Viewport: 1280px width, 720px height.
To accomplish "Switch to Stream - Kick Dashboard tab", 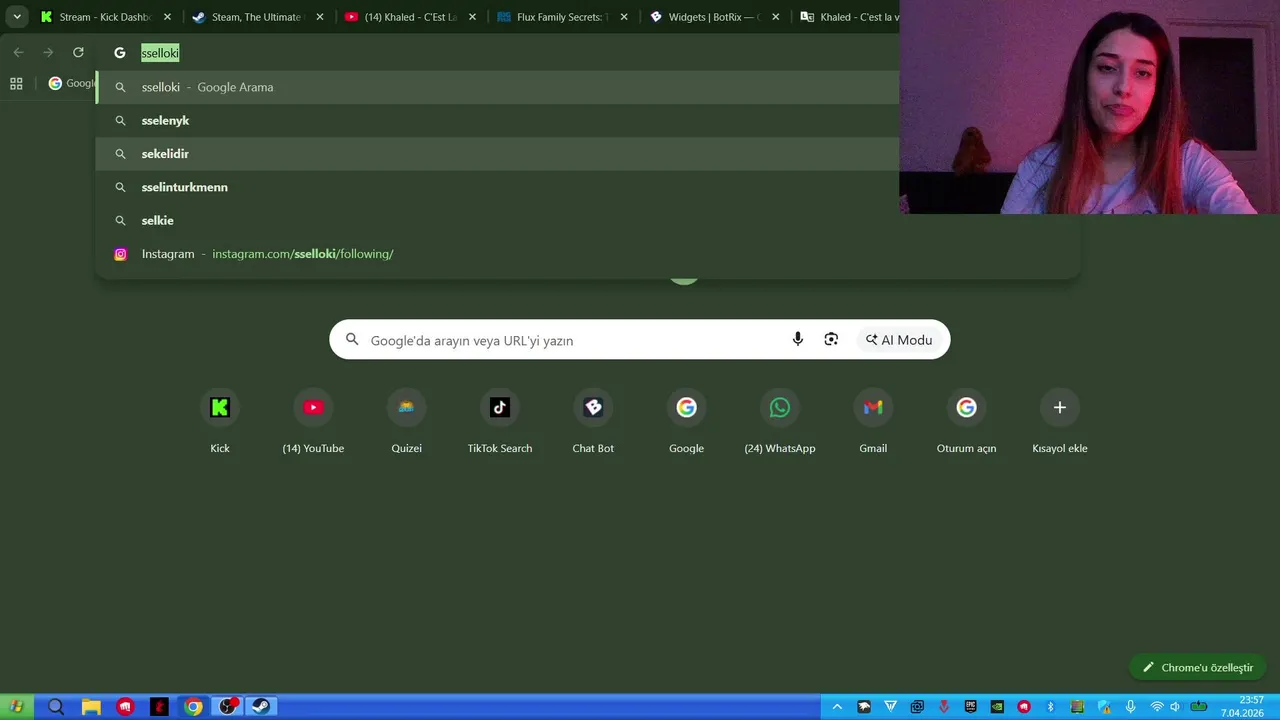I will [x=105, y=17].
